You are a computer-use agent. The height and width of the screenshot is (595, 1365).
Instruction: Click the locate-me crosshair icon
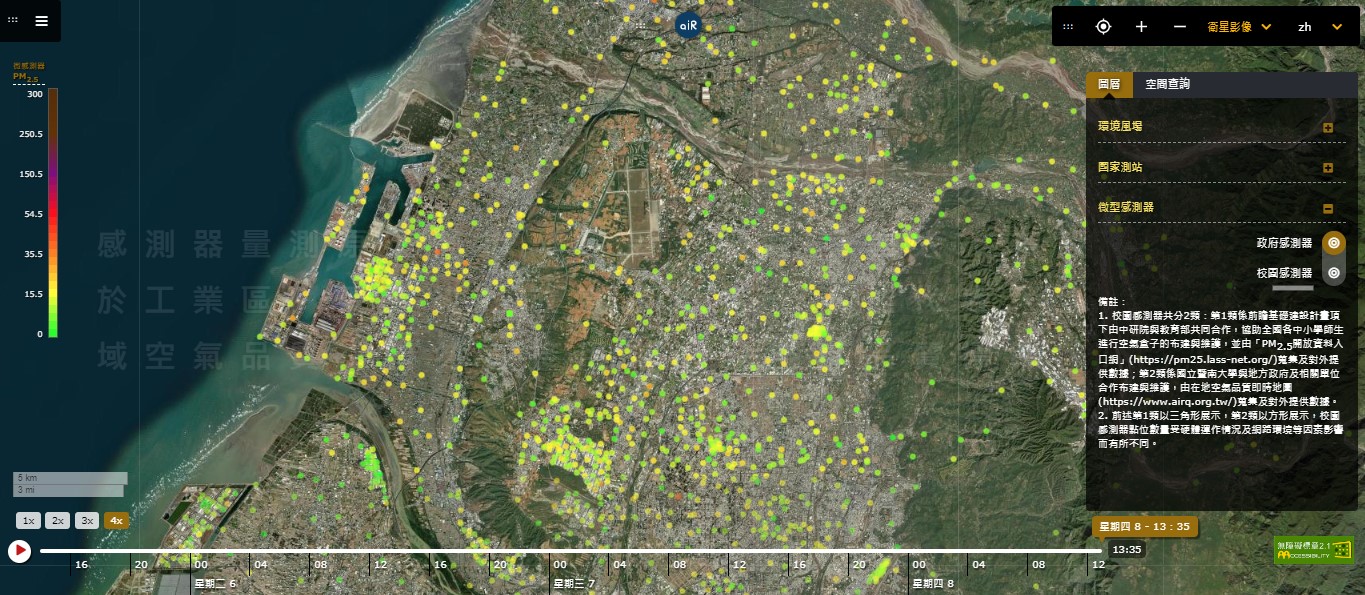pyautogui.click(x=1103, y=27)
